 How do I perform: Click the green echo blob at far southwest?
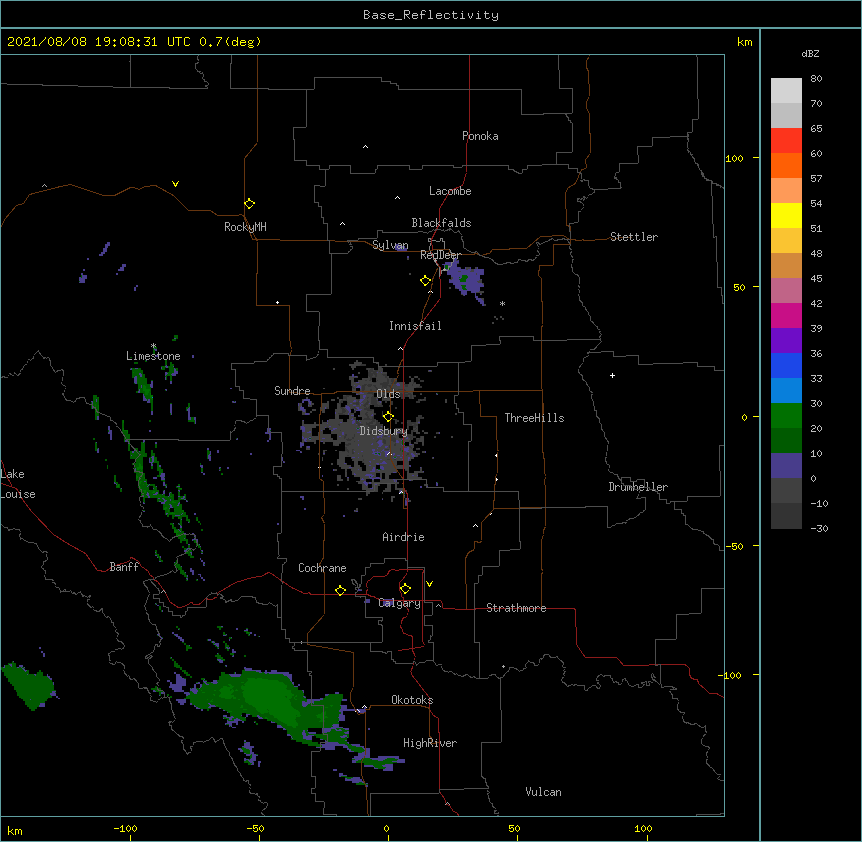click(x=29, y=685)
